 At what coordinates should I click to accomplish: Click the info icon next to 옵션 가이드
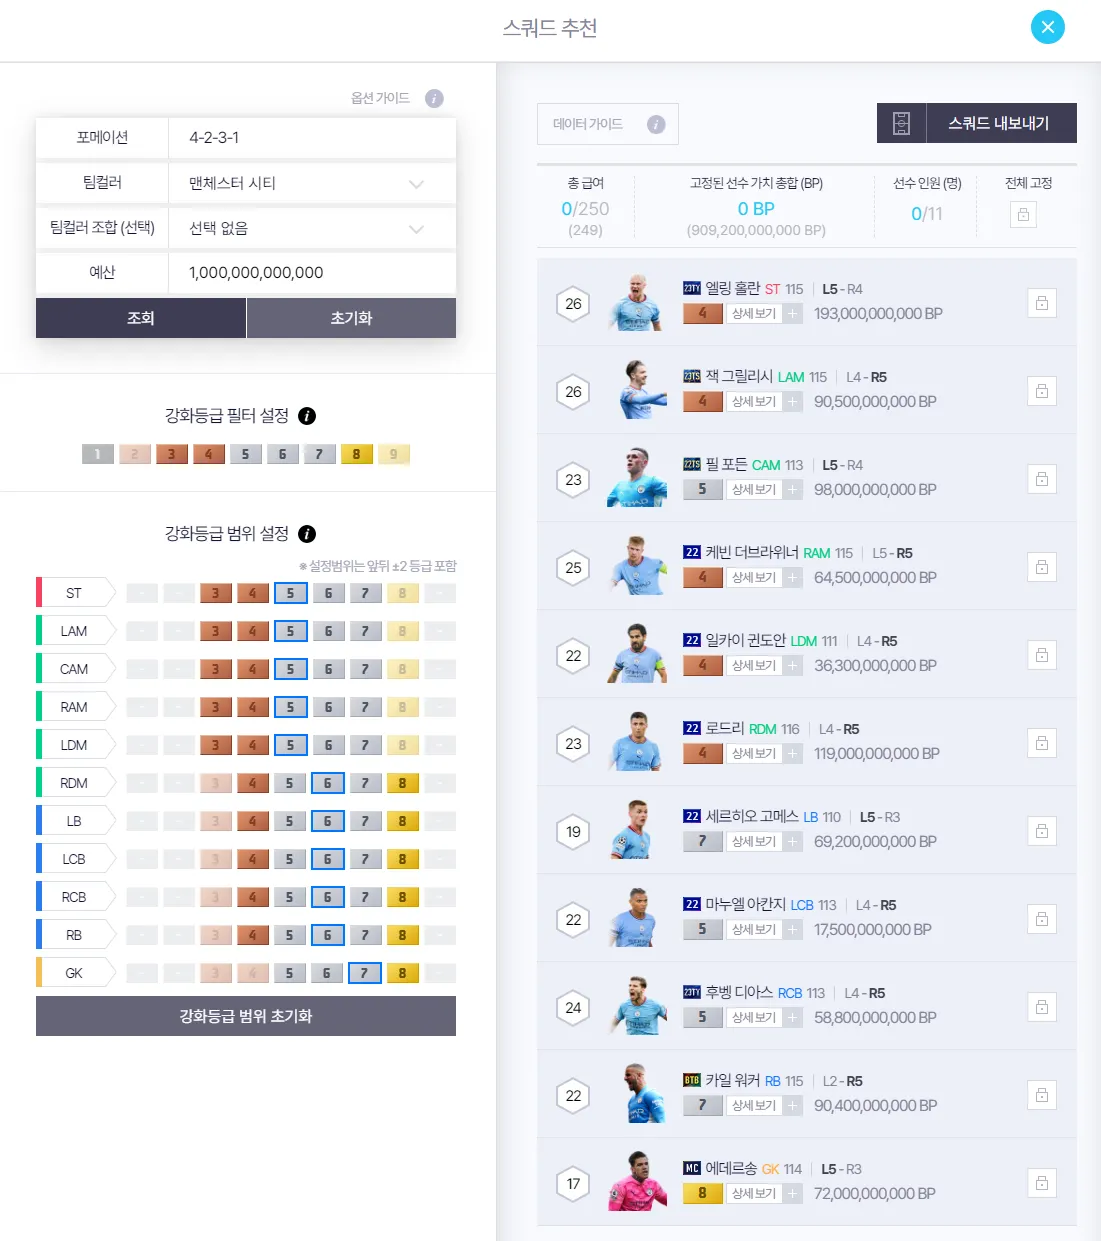[x=434, y=98]
